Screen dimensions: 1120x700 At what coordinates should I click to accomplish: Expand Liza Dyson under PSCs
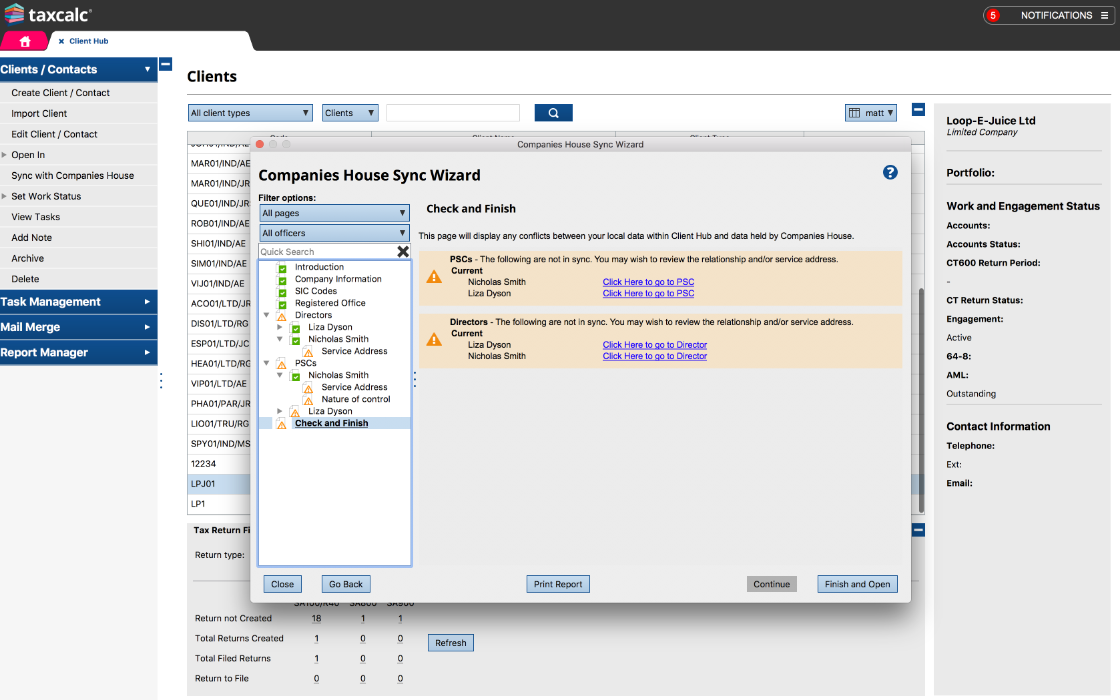point(280,411)
